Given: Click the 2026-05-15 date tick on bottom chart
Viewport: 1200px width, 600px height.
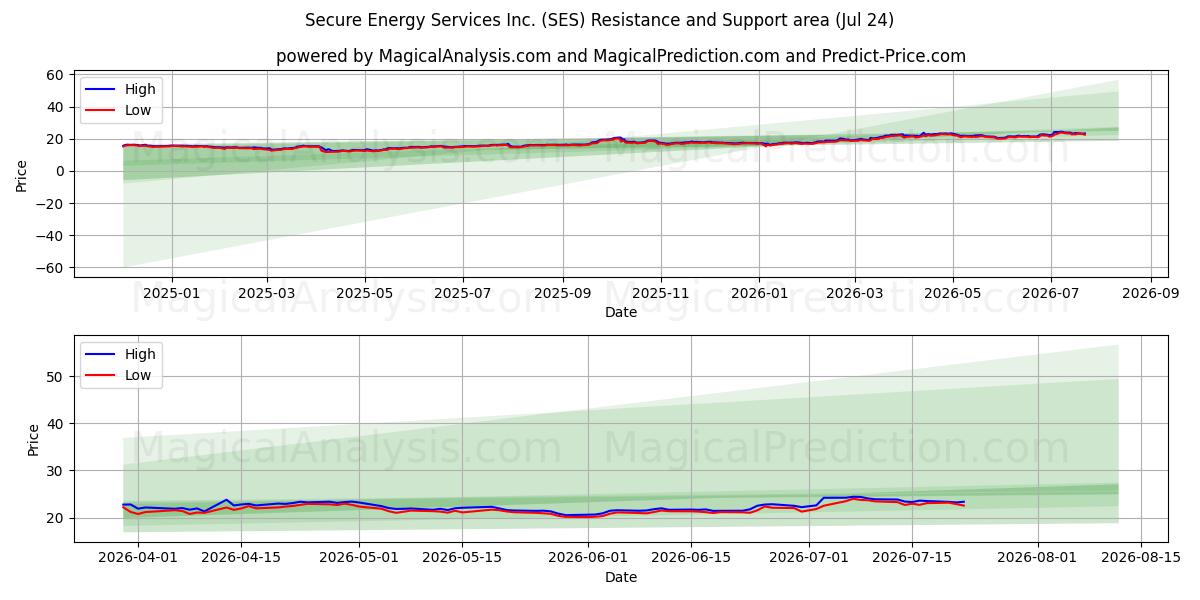Looking at the screenshot, I should (x=462, y=559).
